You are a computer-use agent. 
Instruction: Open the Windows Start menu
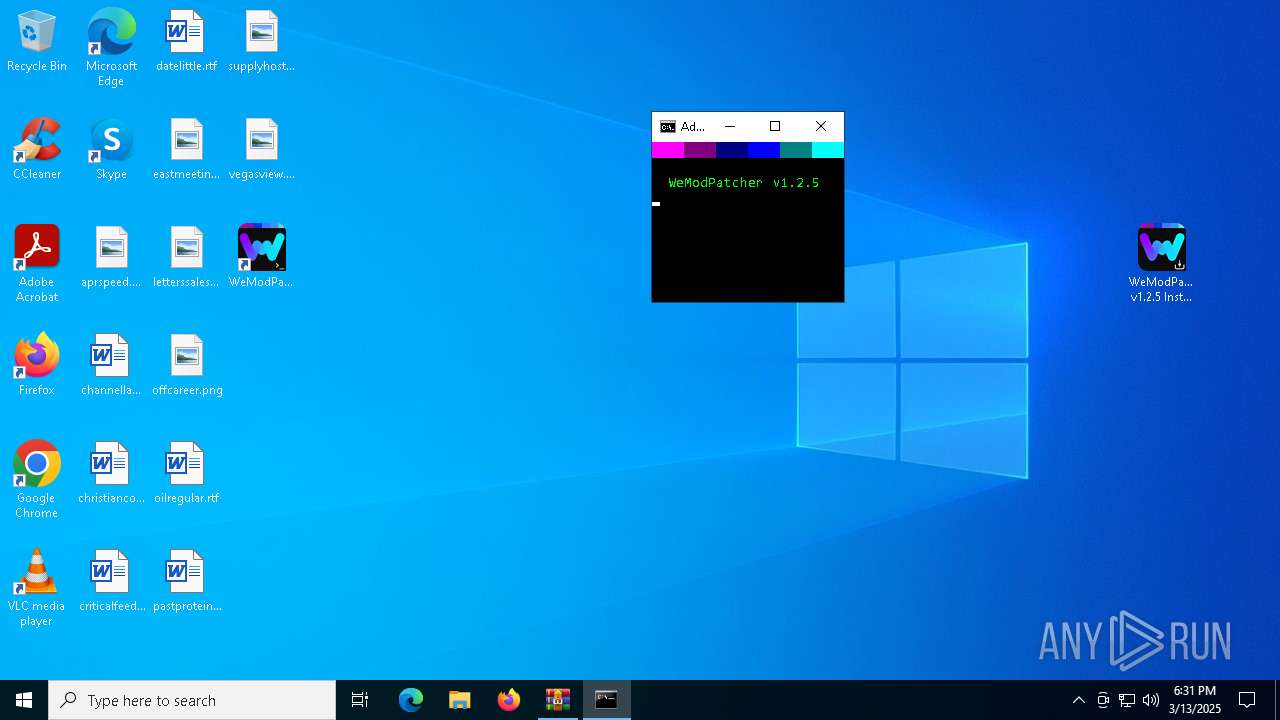(x=24, y=700)
